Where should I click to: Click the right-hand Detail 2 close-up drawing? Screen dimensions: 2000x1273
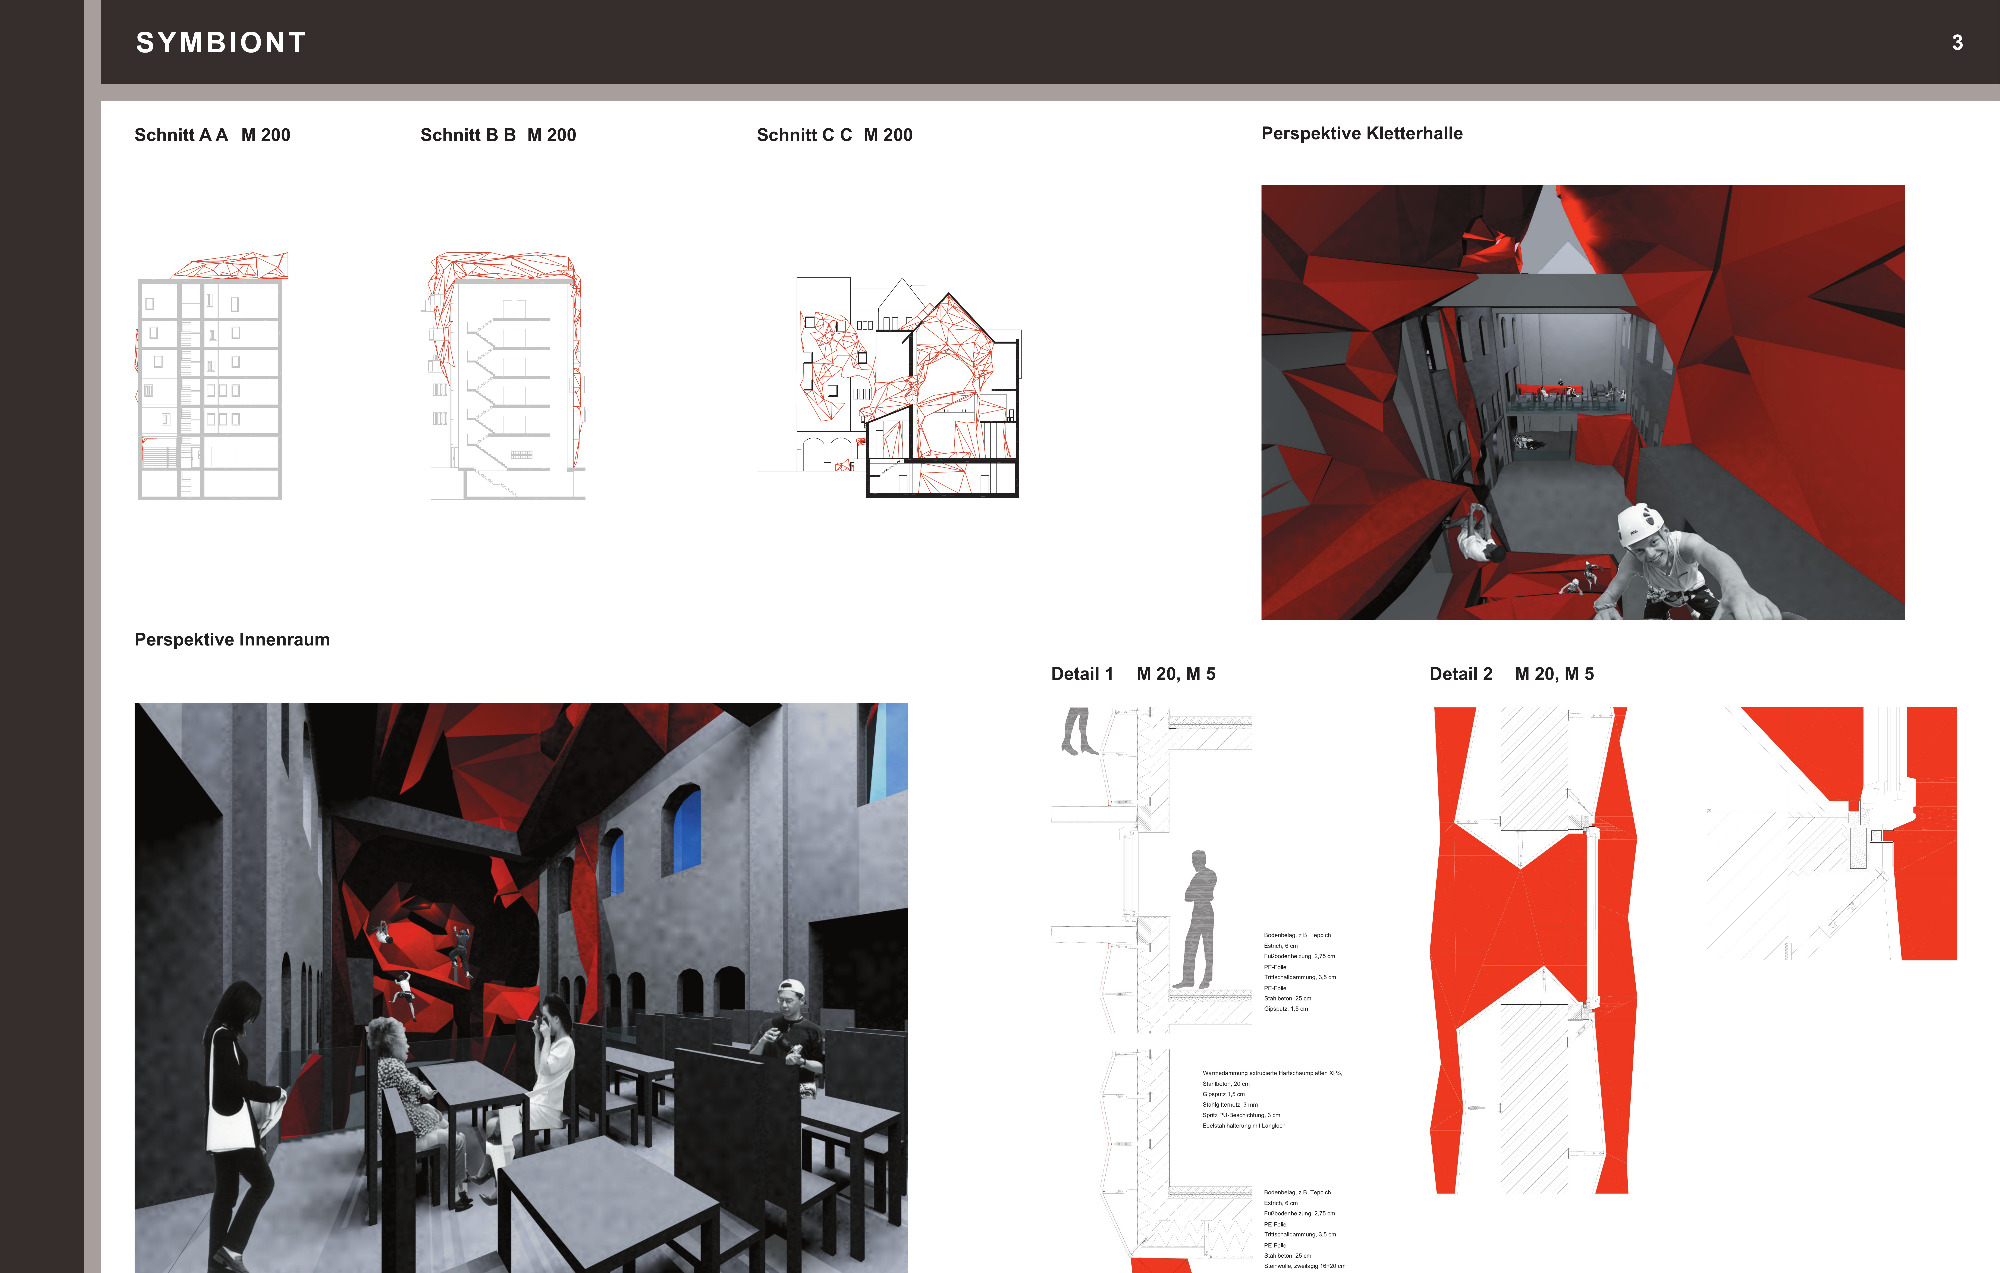[1830, 832]
